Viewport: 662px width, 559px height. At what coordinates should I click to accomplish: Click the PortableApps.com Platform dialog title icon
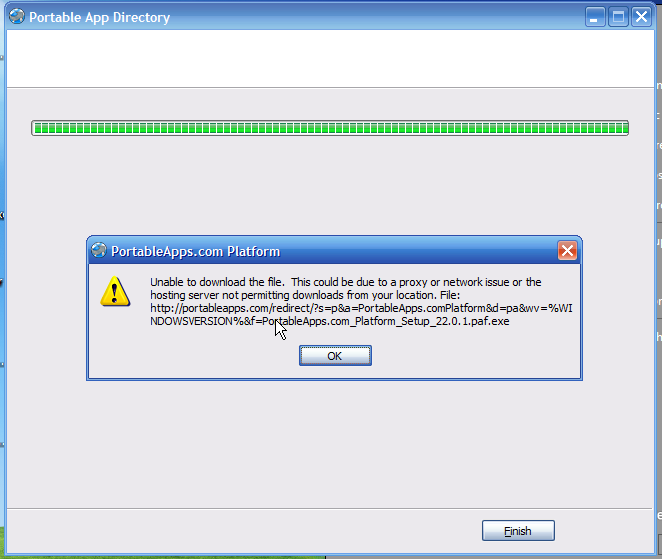pos(99,250)
